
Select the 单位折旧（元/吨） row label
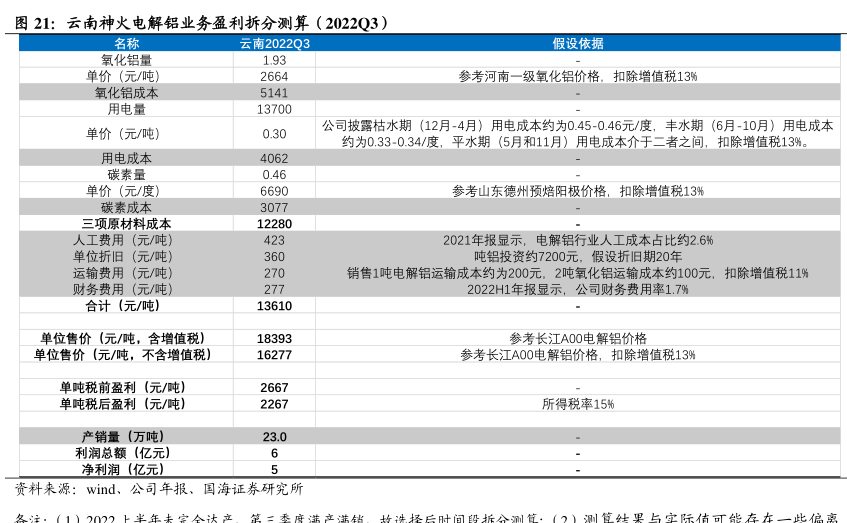coord(126,256)
